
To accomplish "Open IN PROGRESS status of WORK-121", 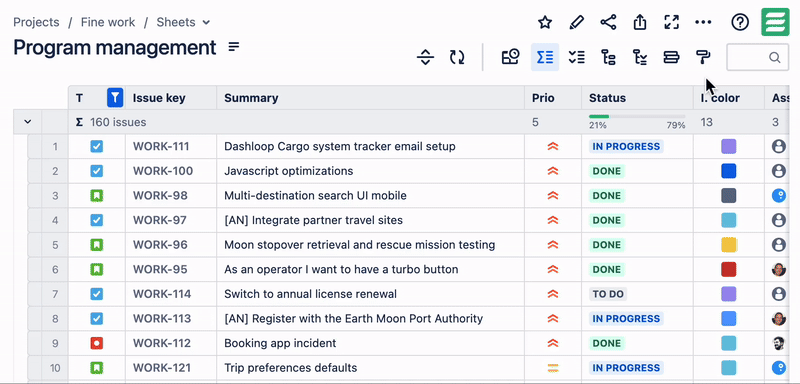I will pyautogui.click(x=626, y=368).
